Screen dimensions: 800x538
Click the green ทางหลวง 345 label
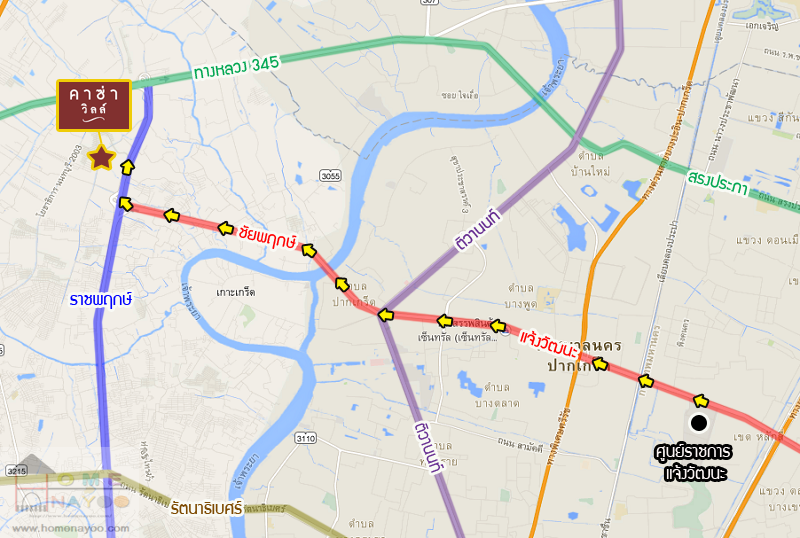click(236, 68)
